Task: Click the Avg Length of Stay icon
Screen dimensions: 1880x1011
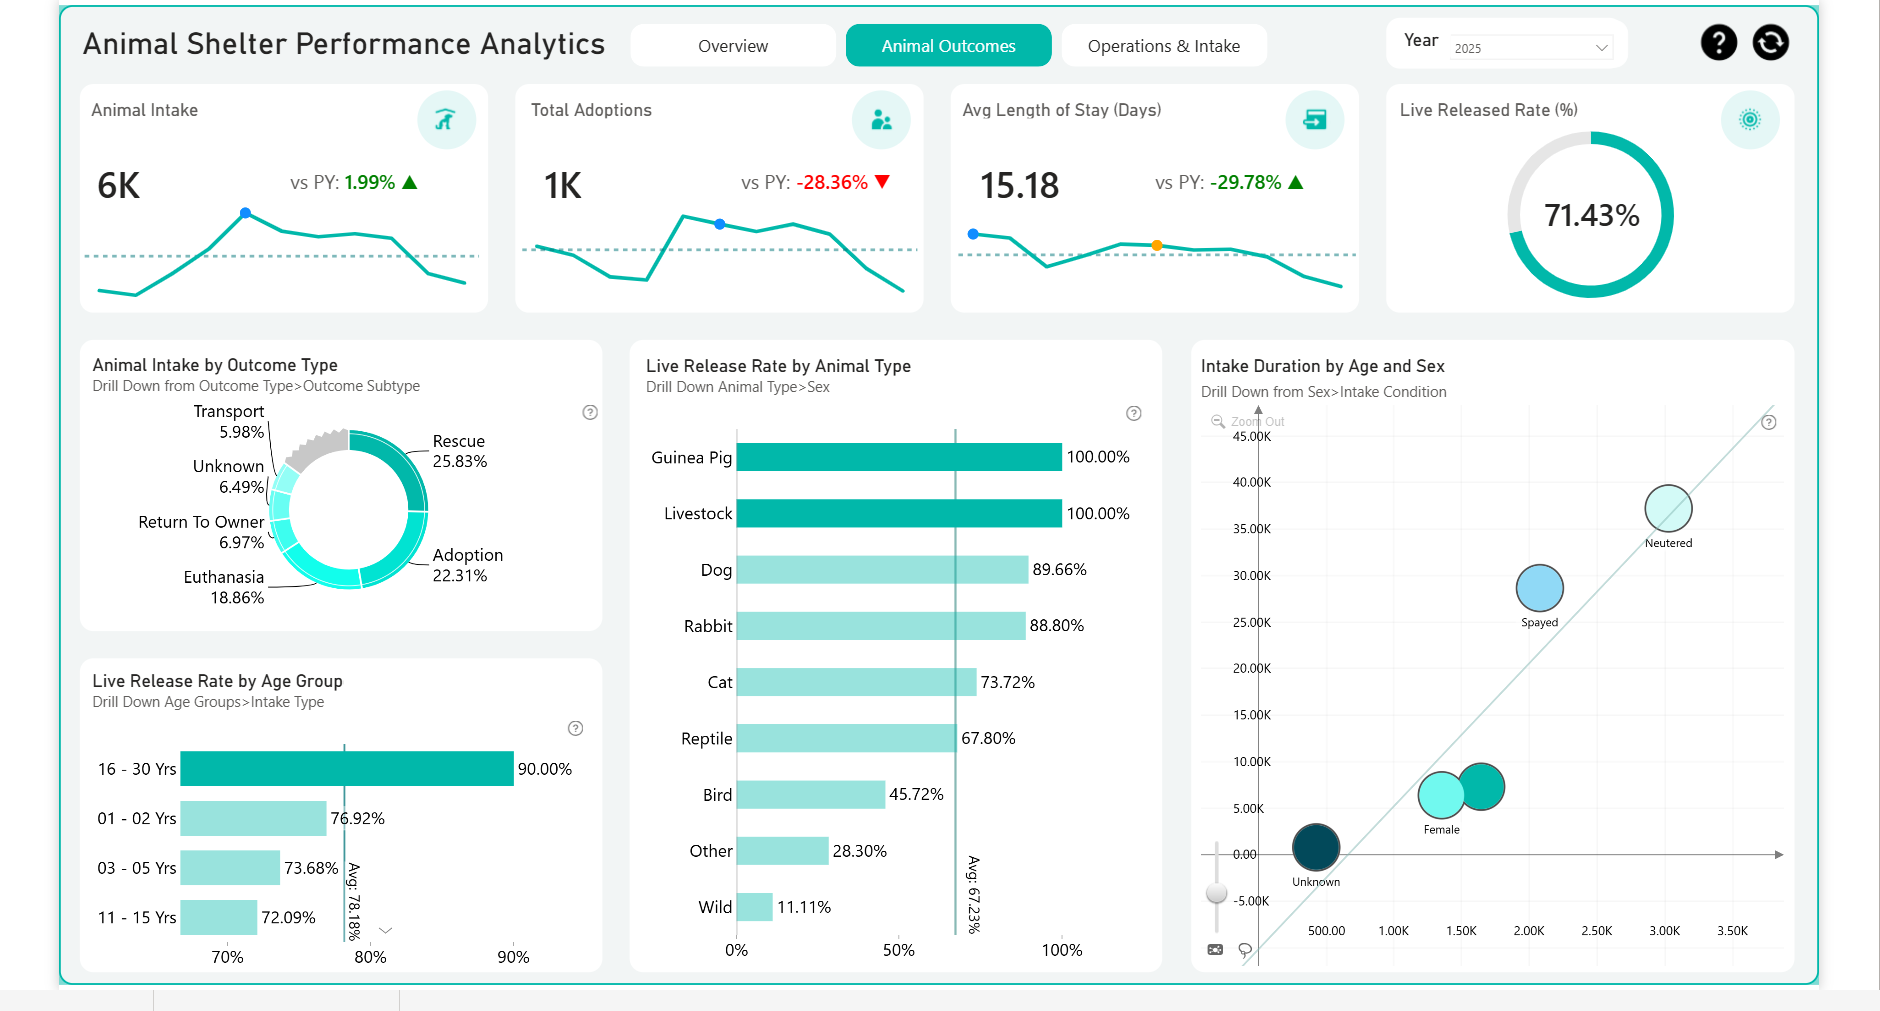Action: (1315, 119)
